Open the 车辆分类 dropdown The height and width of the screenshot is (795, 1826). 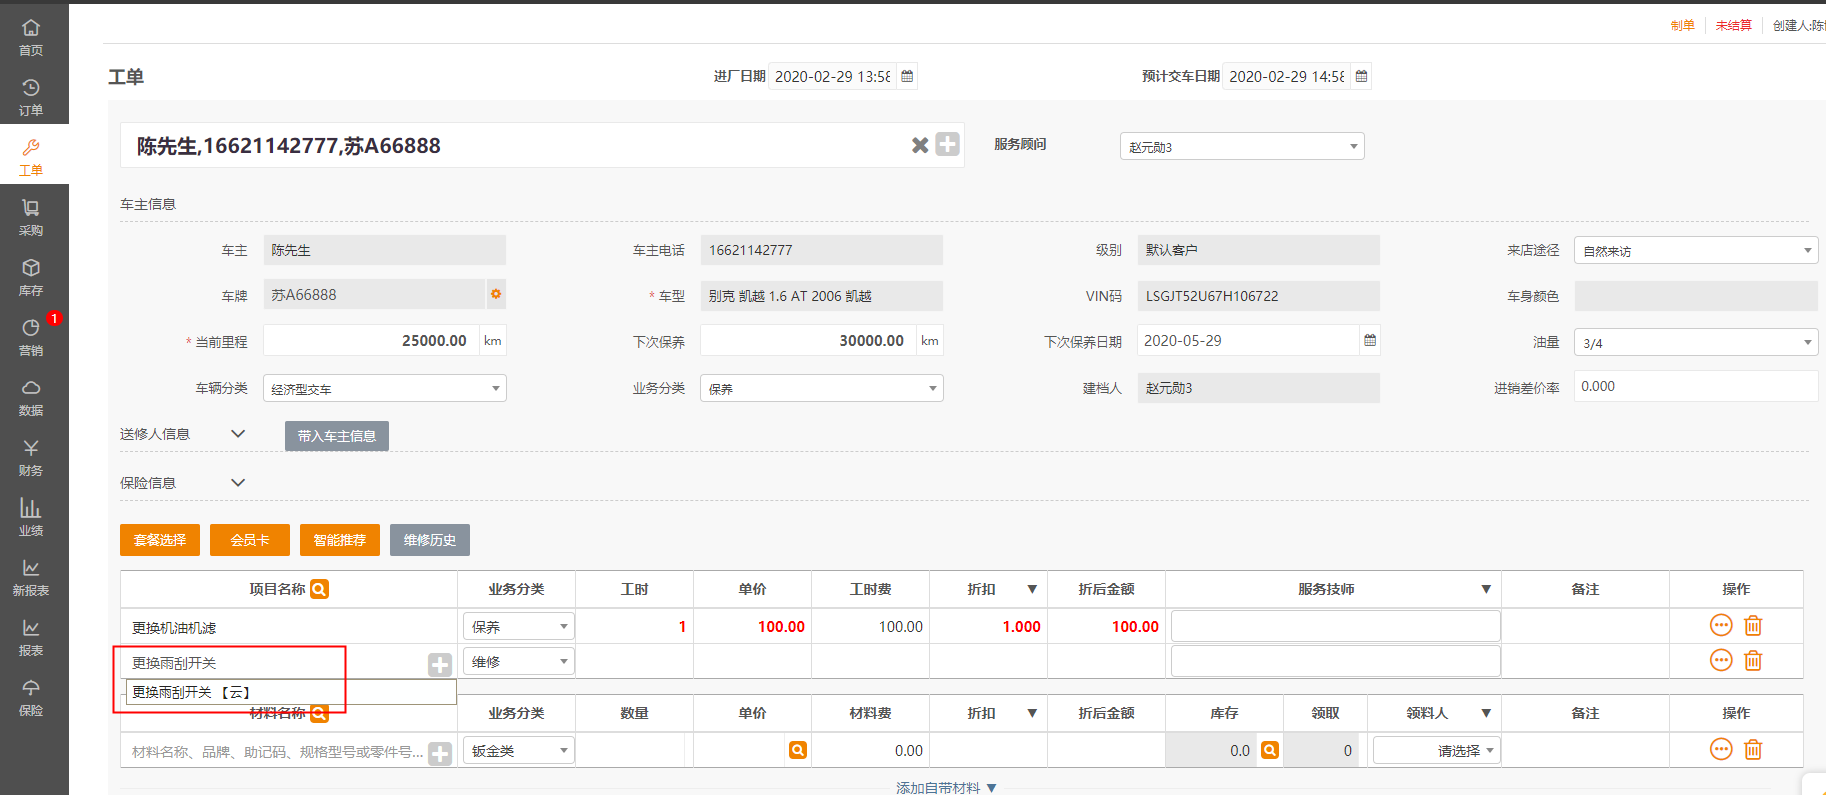385,388
